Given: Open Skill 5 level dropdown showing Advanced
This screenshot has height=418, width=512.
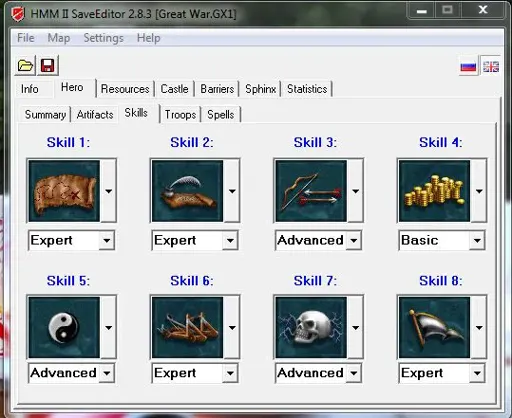Looking at the screenshot, I should (72, 373).
